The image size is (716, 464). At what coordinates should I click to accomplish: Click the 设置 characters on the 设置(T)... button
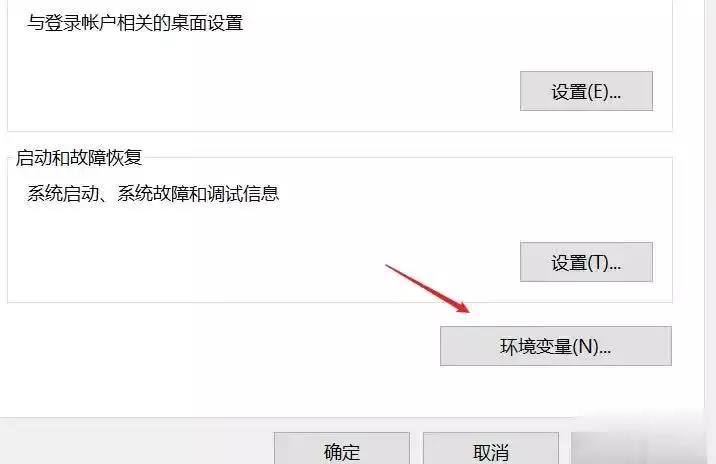[x=569, y=263]
